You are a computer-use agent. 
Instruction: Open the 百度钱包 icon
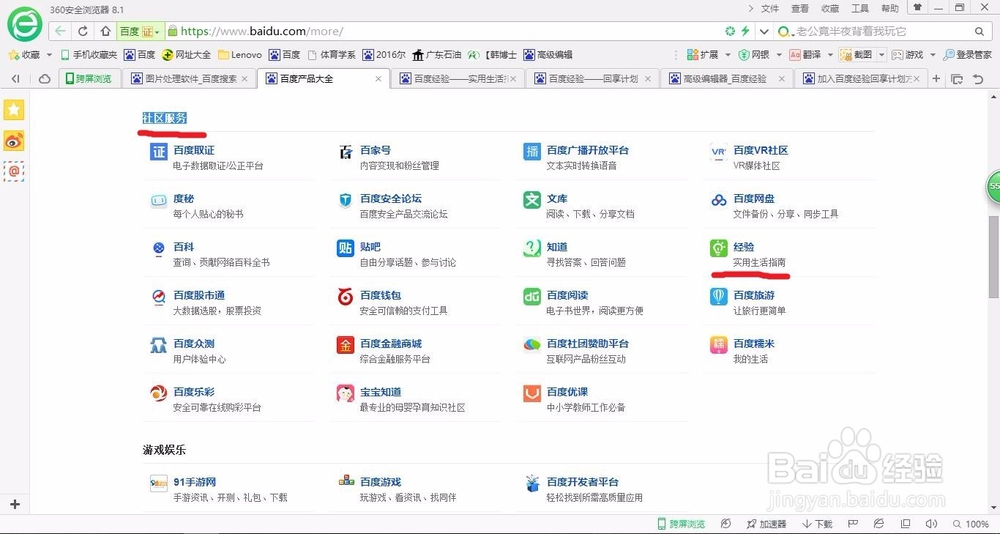(x=346, y=297)
